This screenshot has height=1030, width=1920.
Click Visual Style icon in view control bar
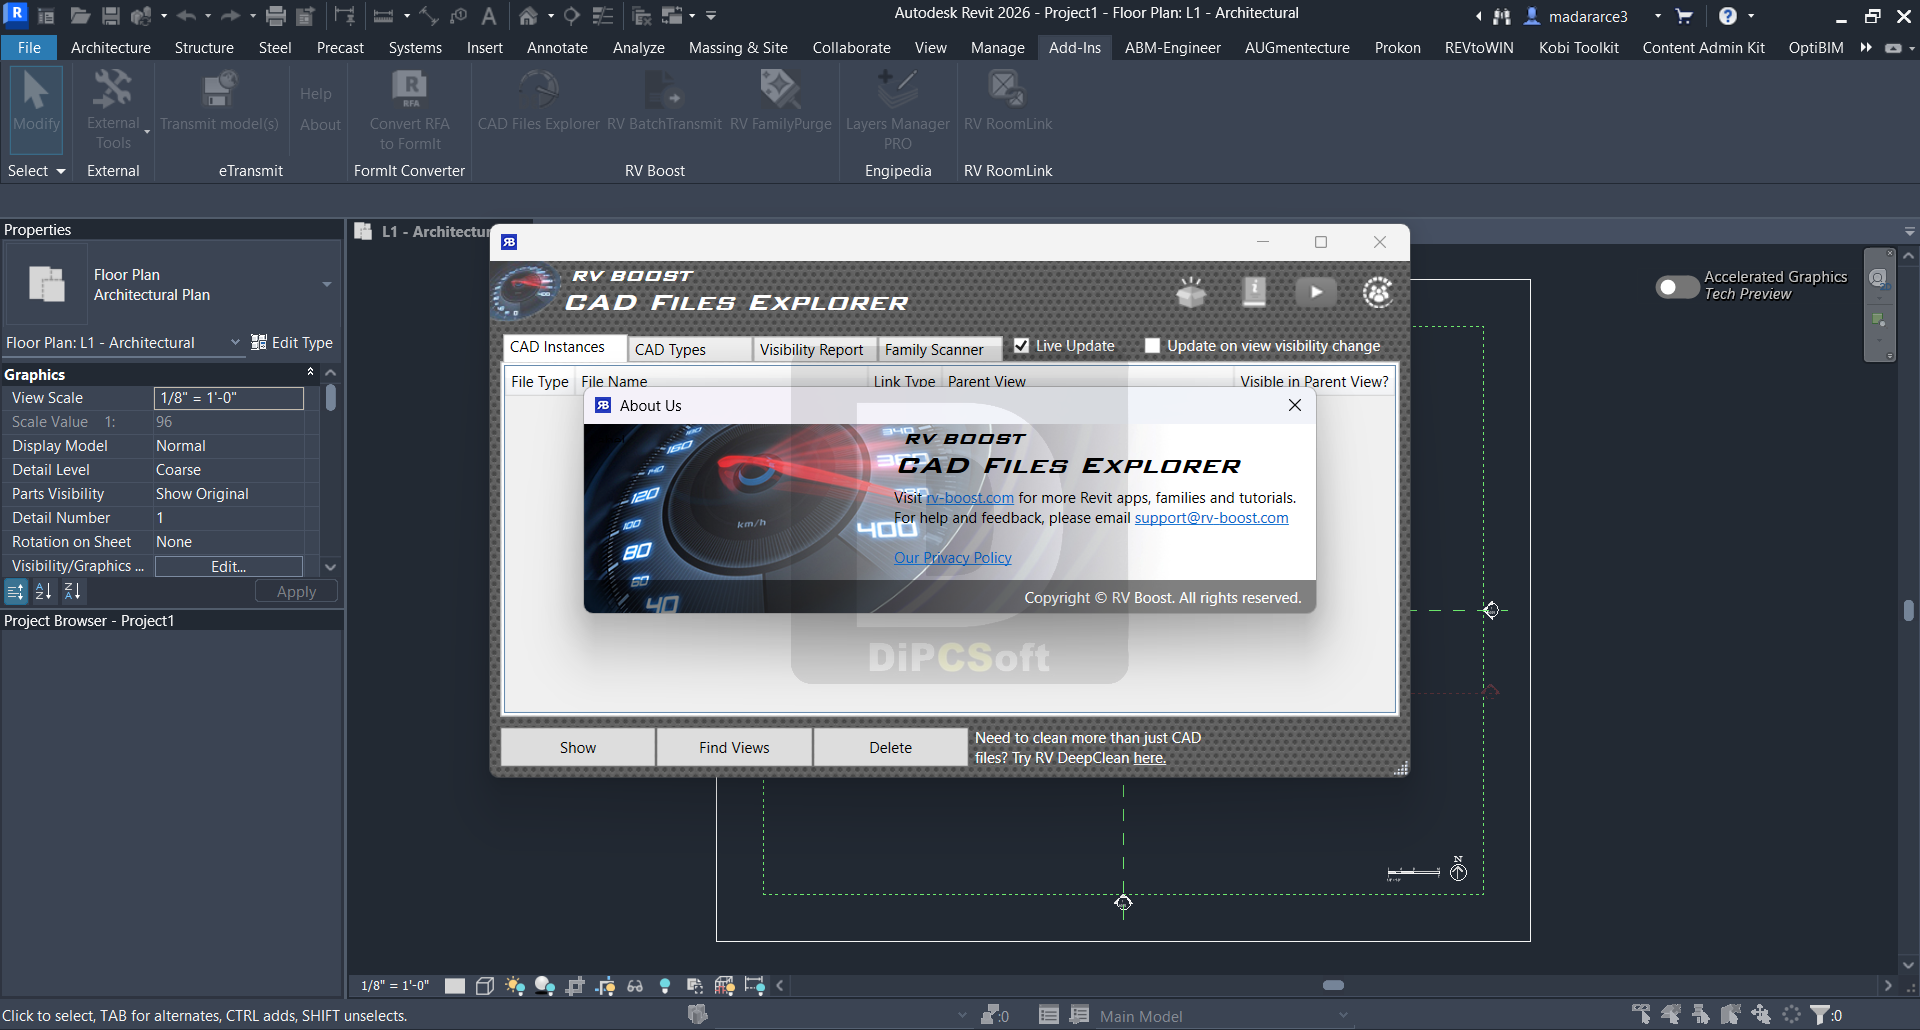[x=485, y=986]
